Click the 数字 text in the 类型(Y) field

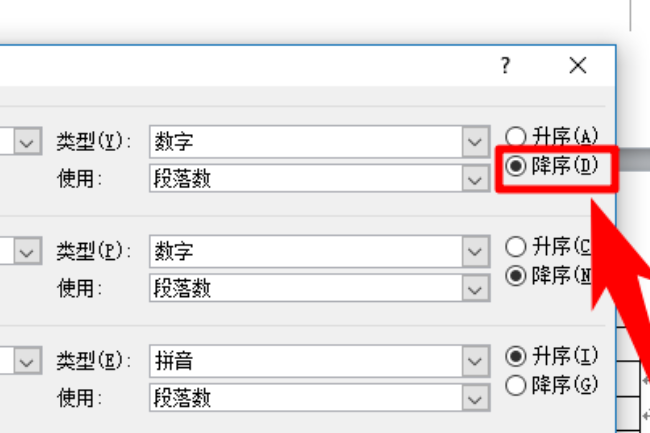click(173, 142)
